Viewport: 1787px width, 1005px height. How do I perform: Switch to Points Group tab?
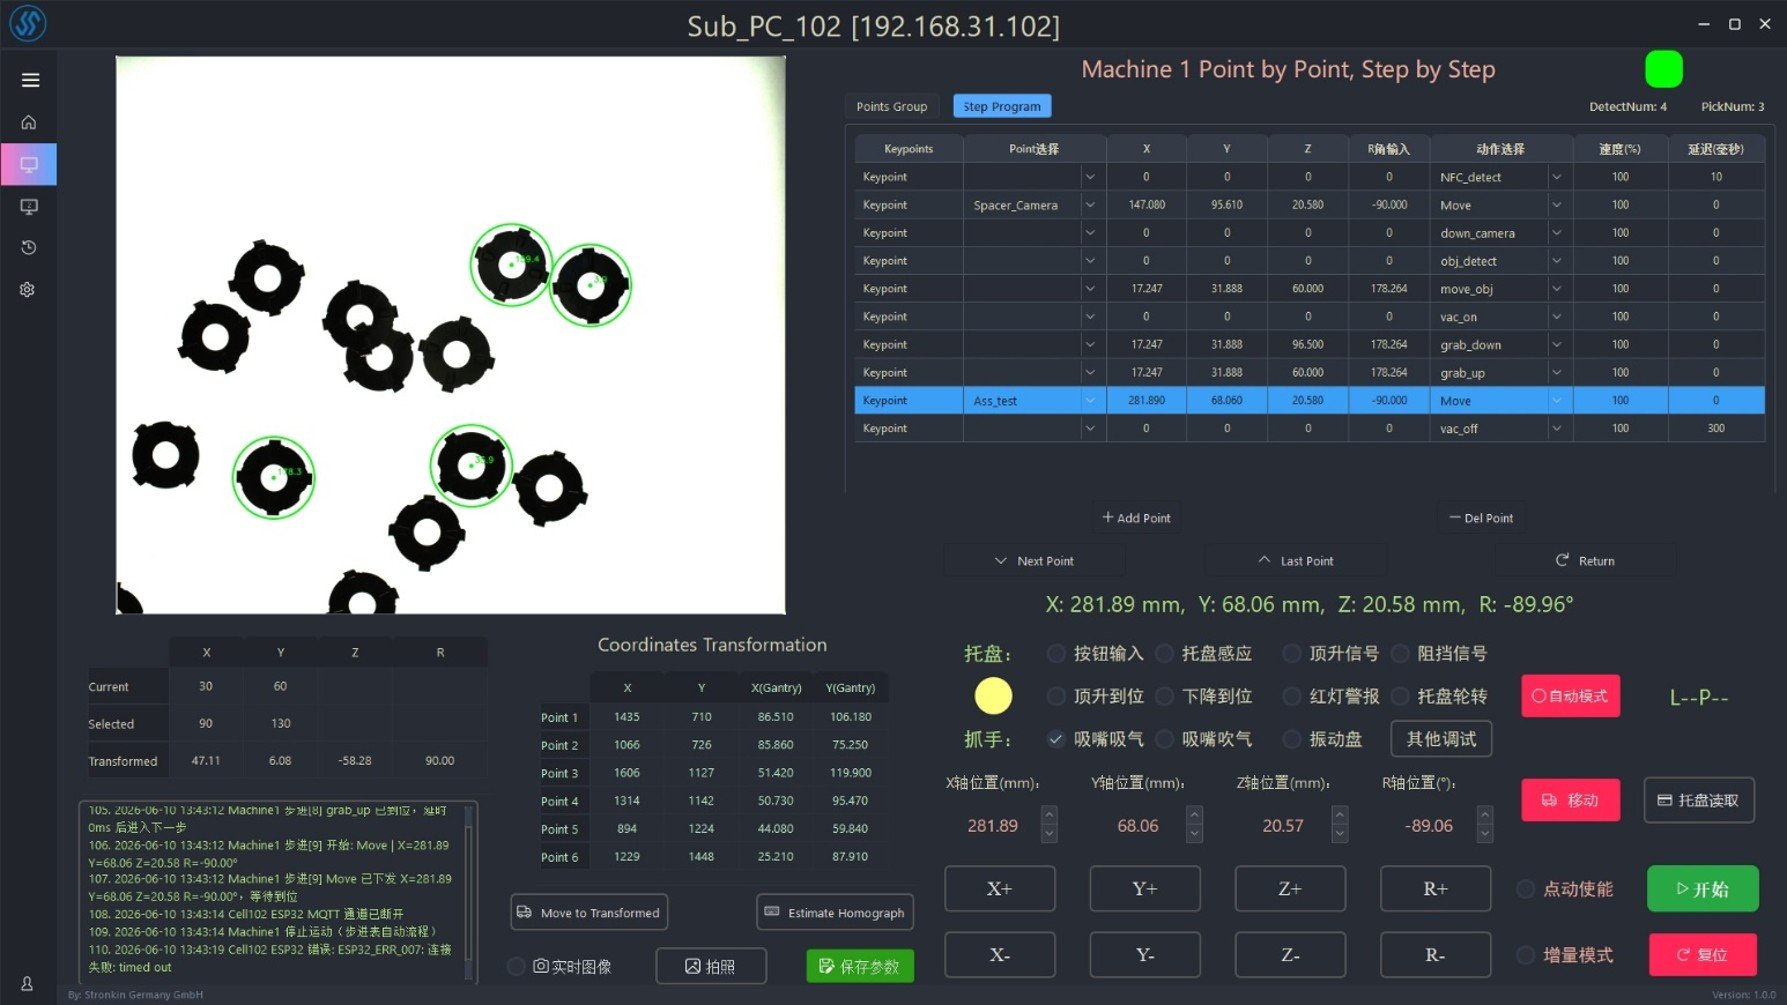[891, 106]
